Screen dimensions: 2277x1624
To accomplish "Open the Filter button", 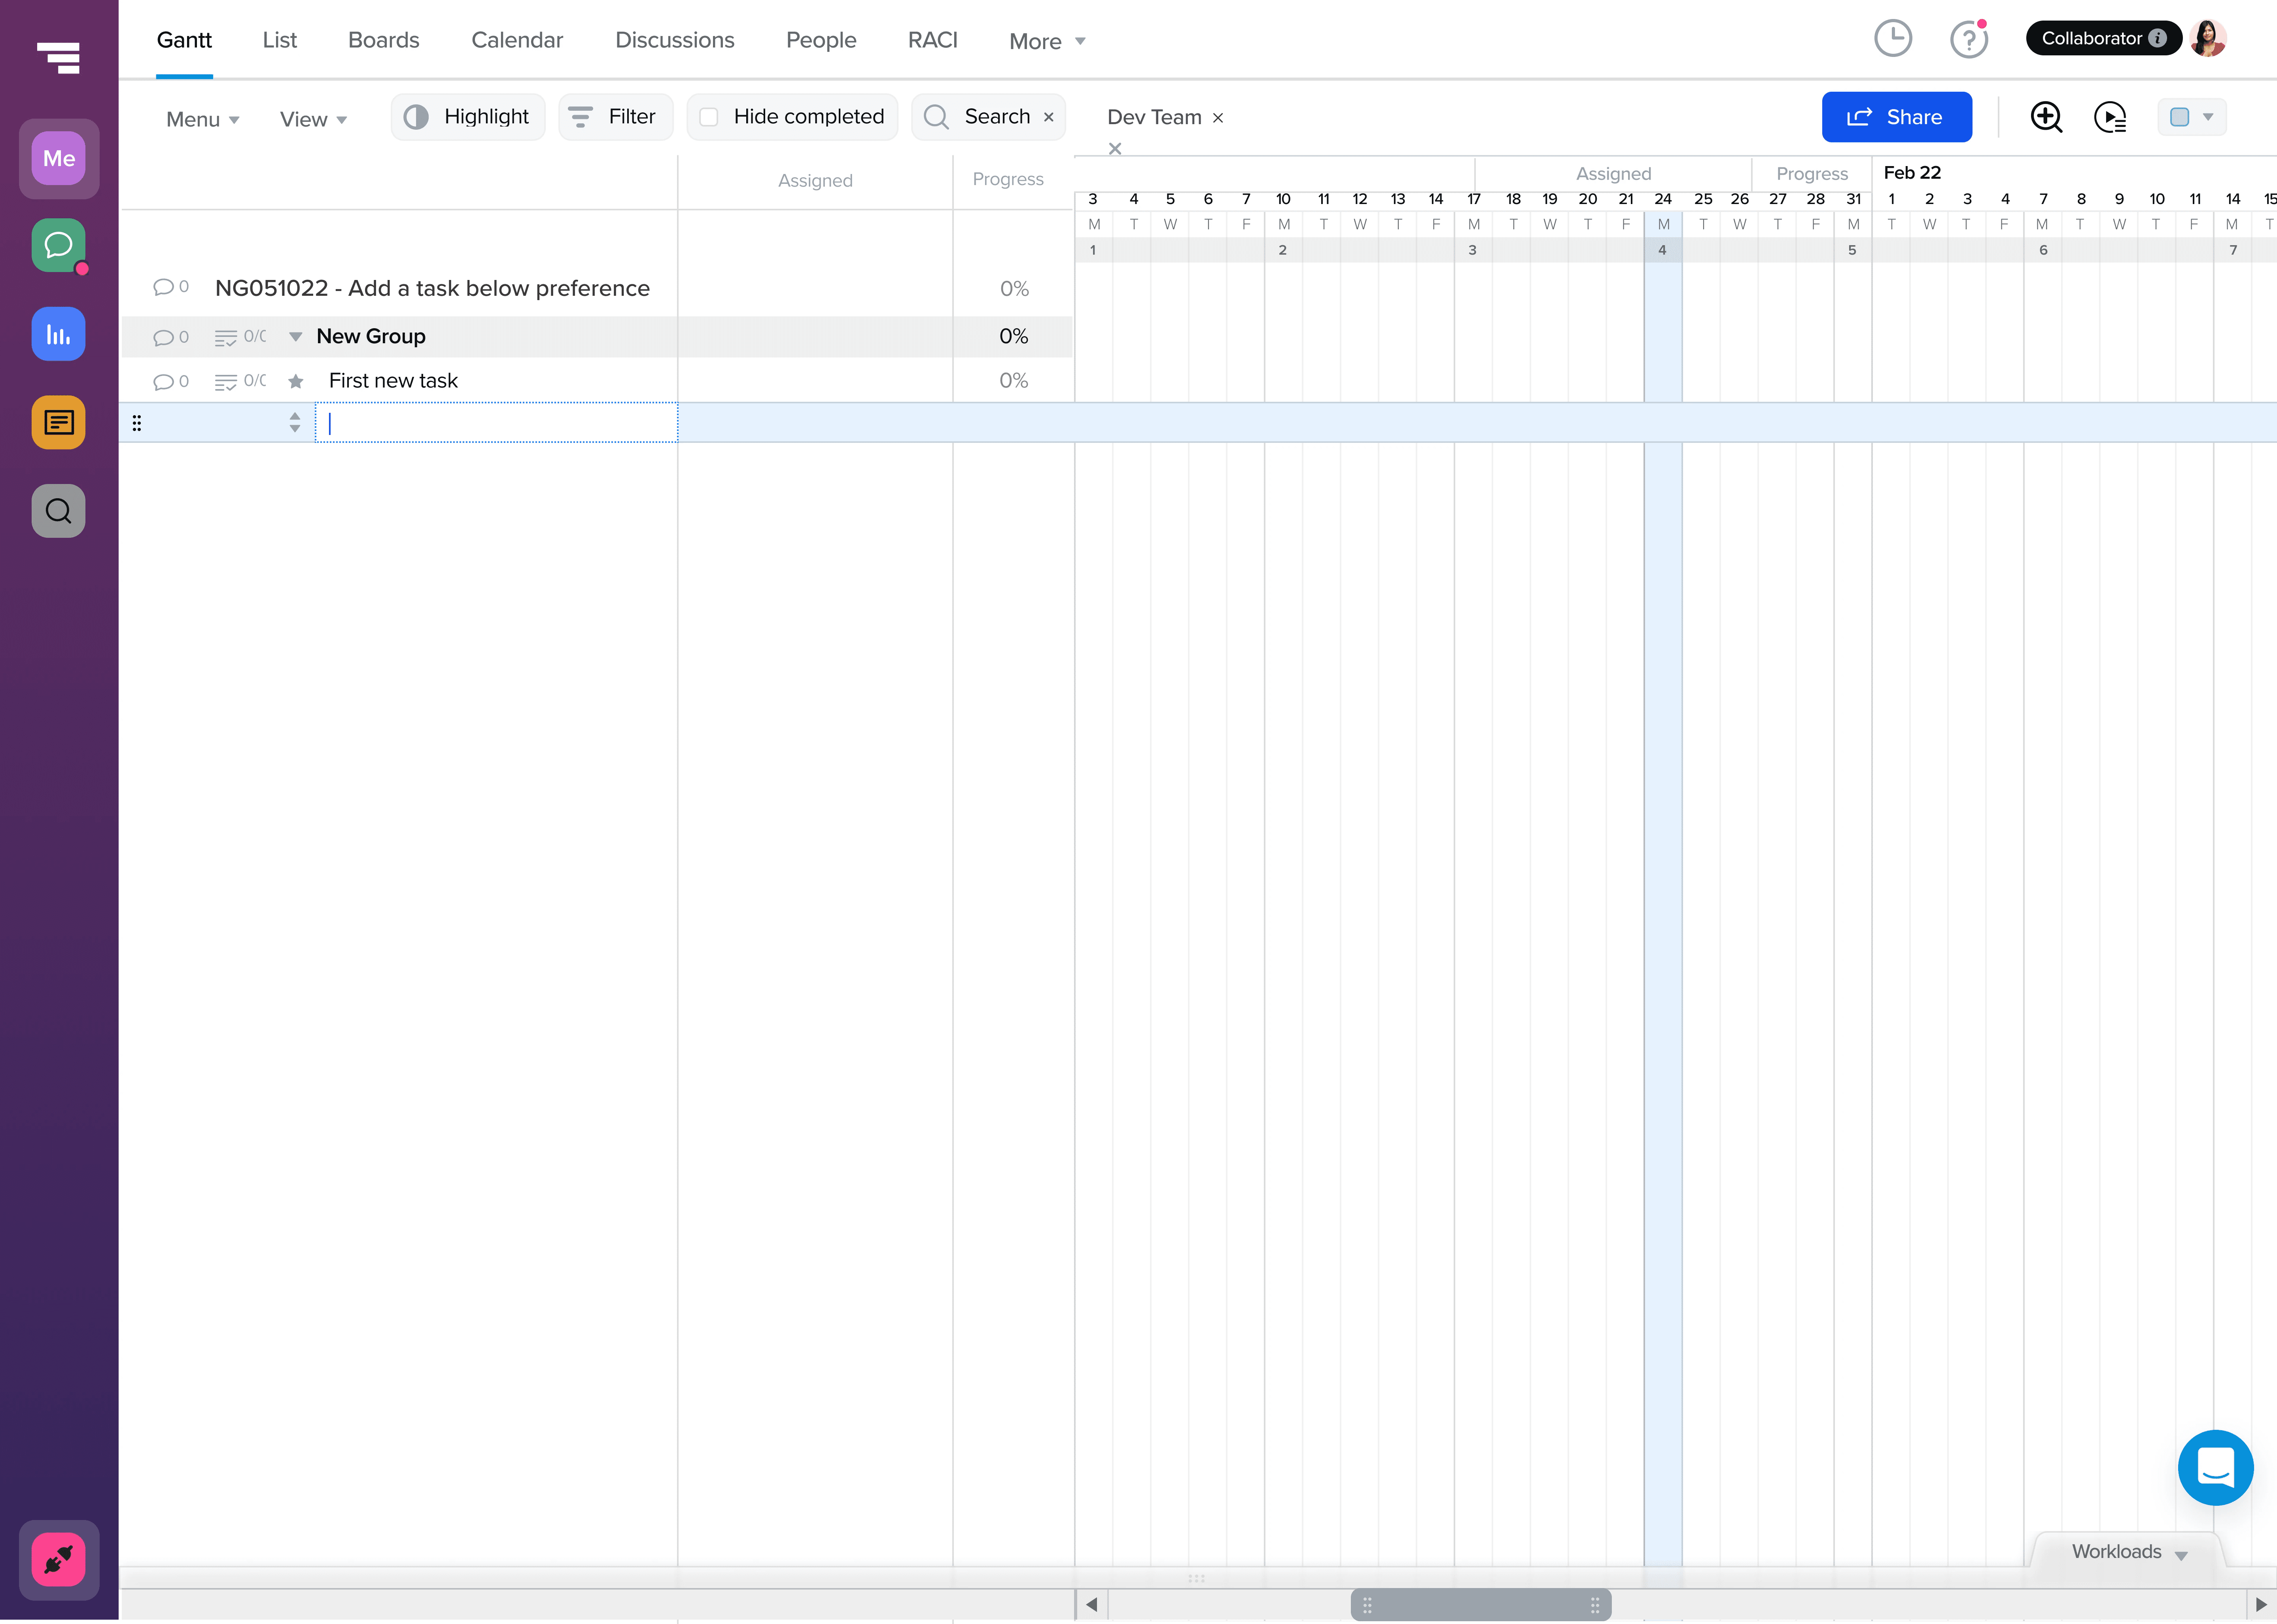I will pos(614,117).
